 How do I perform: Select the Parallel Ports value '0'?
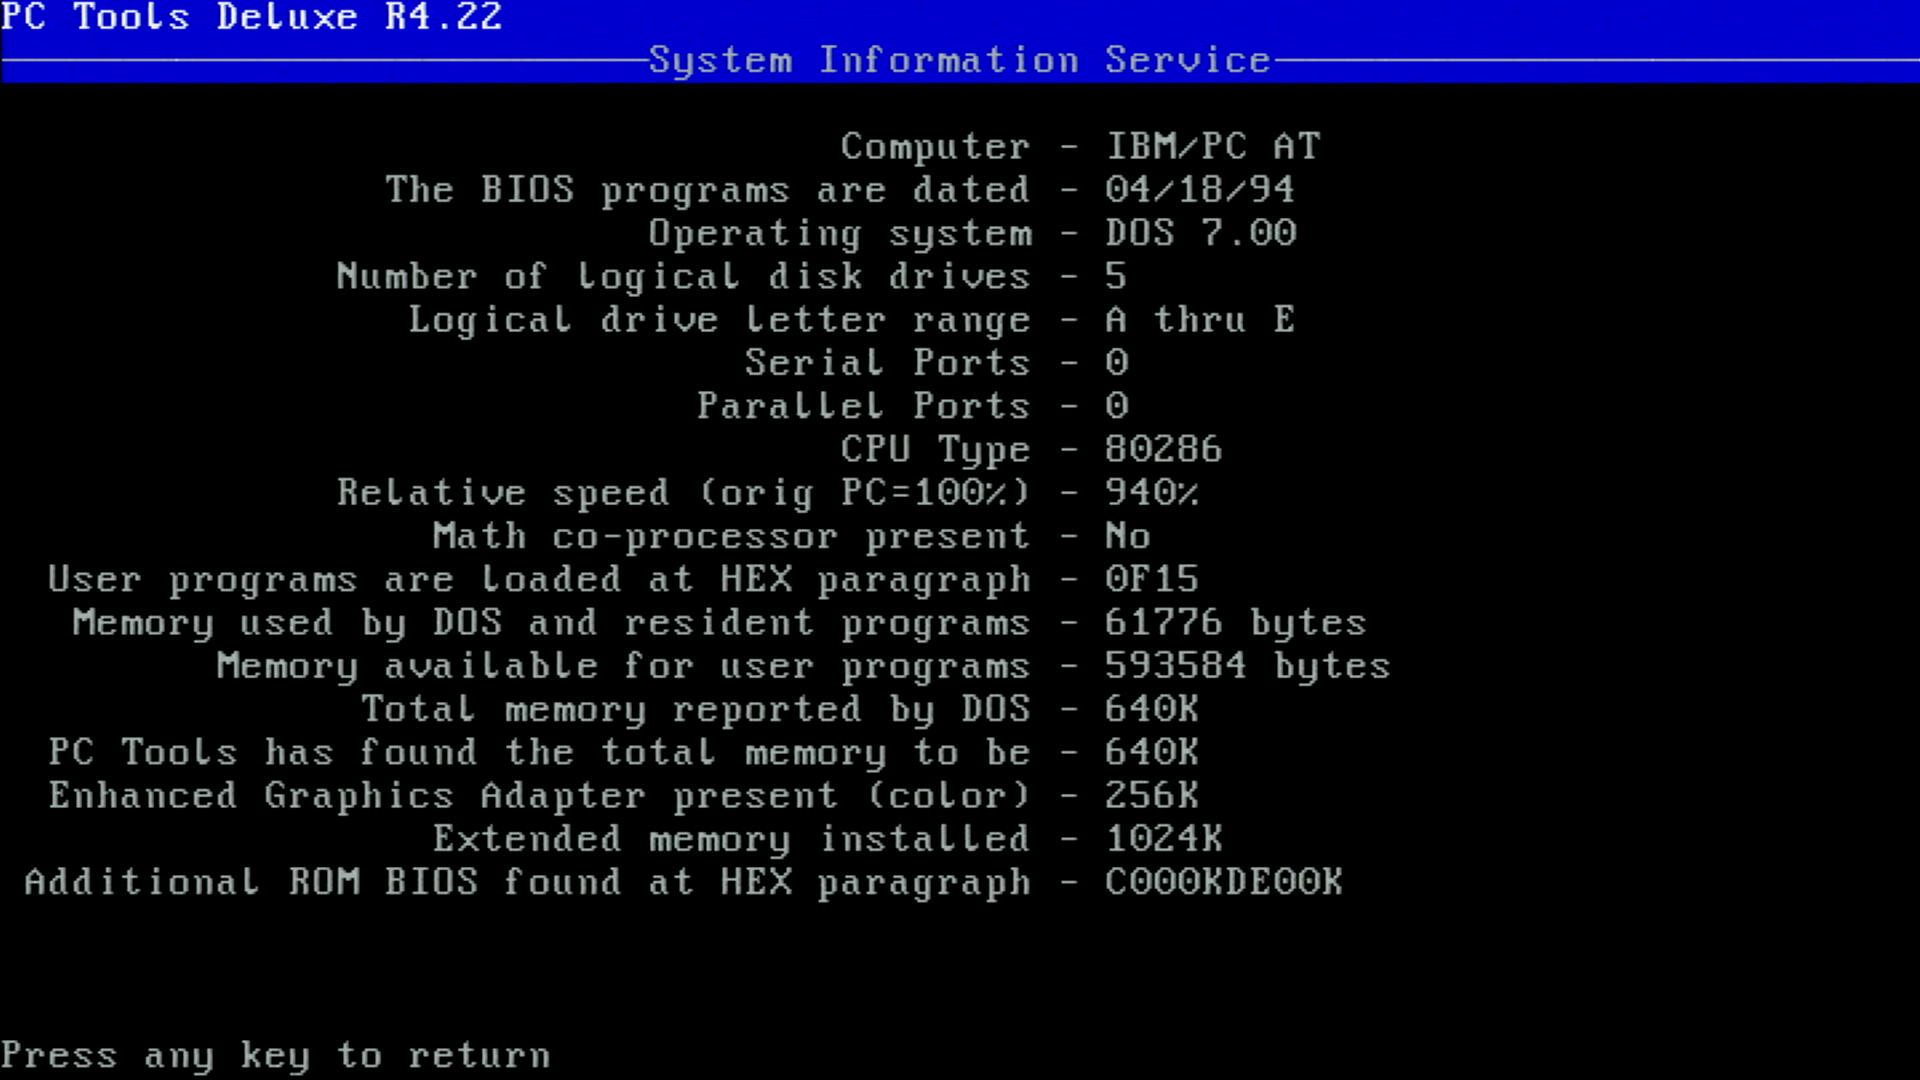click(1116, 406)
